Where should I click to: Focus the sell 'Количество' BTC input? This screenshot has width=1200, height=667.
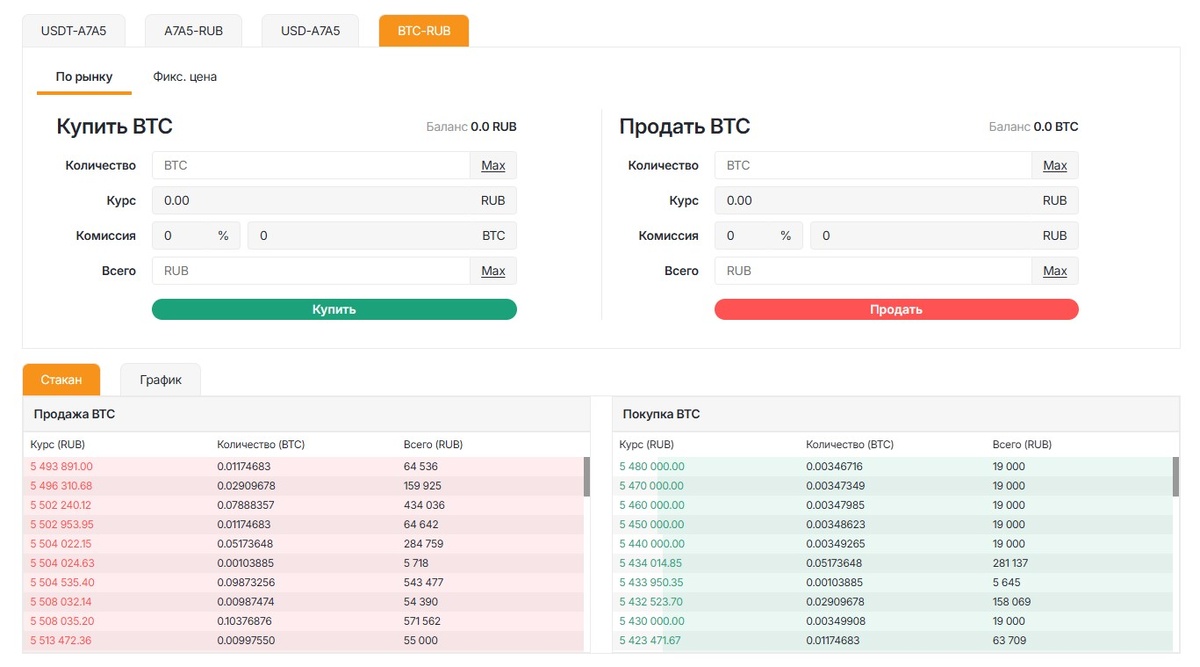click(873, 165)
